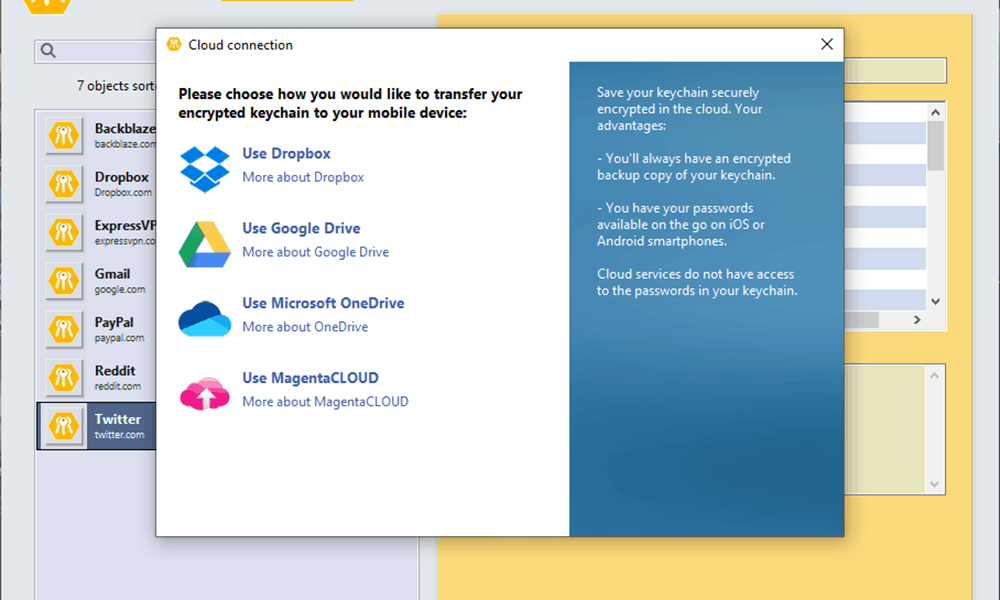
Task: Click the Microsoft OneDrive cloud icon
Action: pos(204,318)
